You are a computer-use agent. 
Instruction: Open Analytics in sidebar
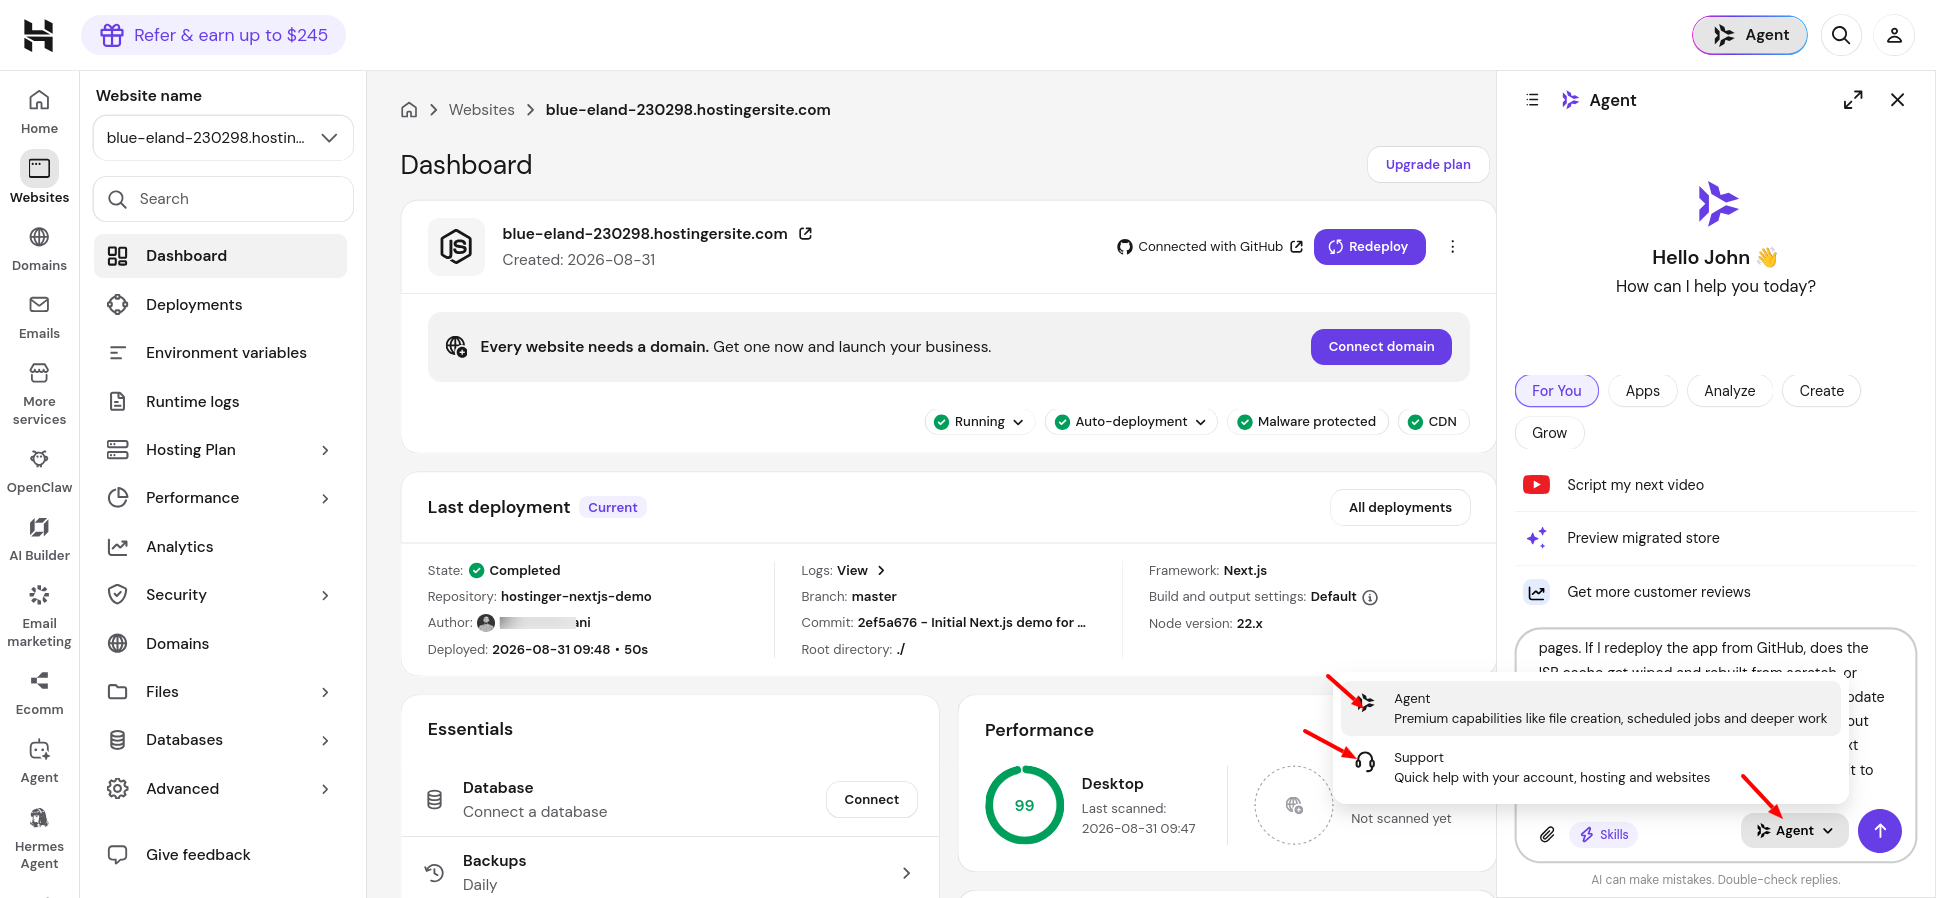(x=220, y=547)
